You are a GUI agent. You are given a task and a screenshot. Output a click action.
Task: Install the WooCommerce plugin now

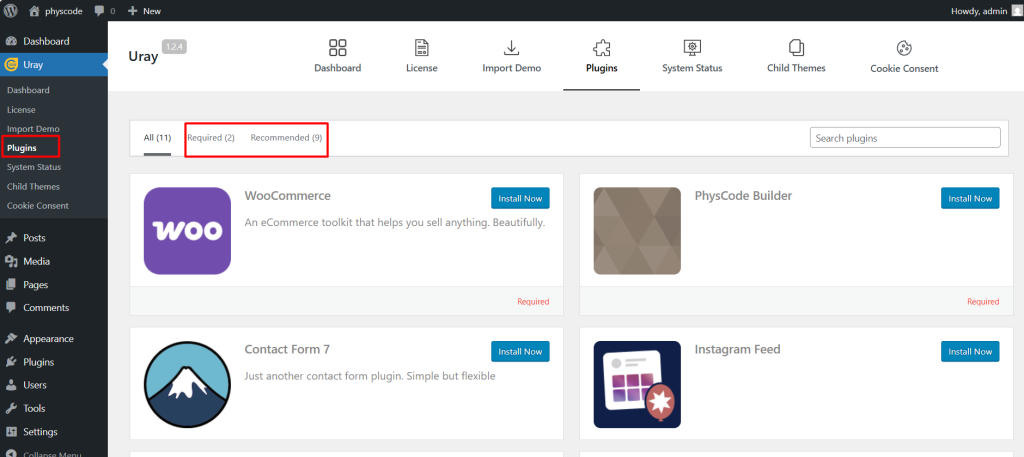520,198
